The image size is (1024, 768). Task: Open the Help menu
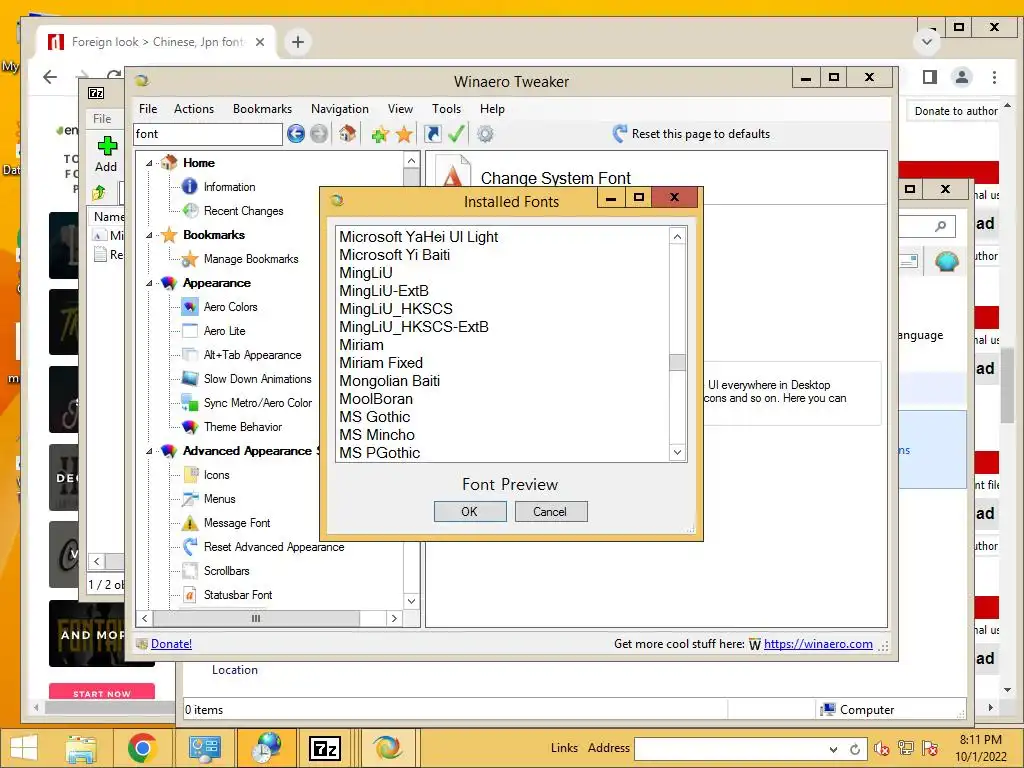(x=492, y=109)
